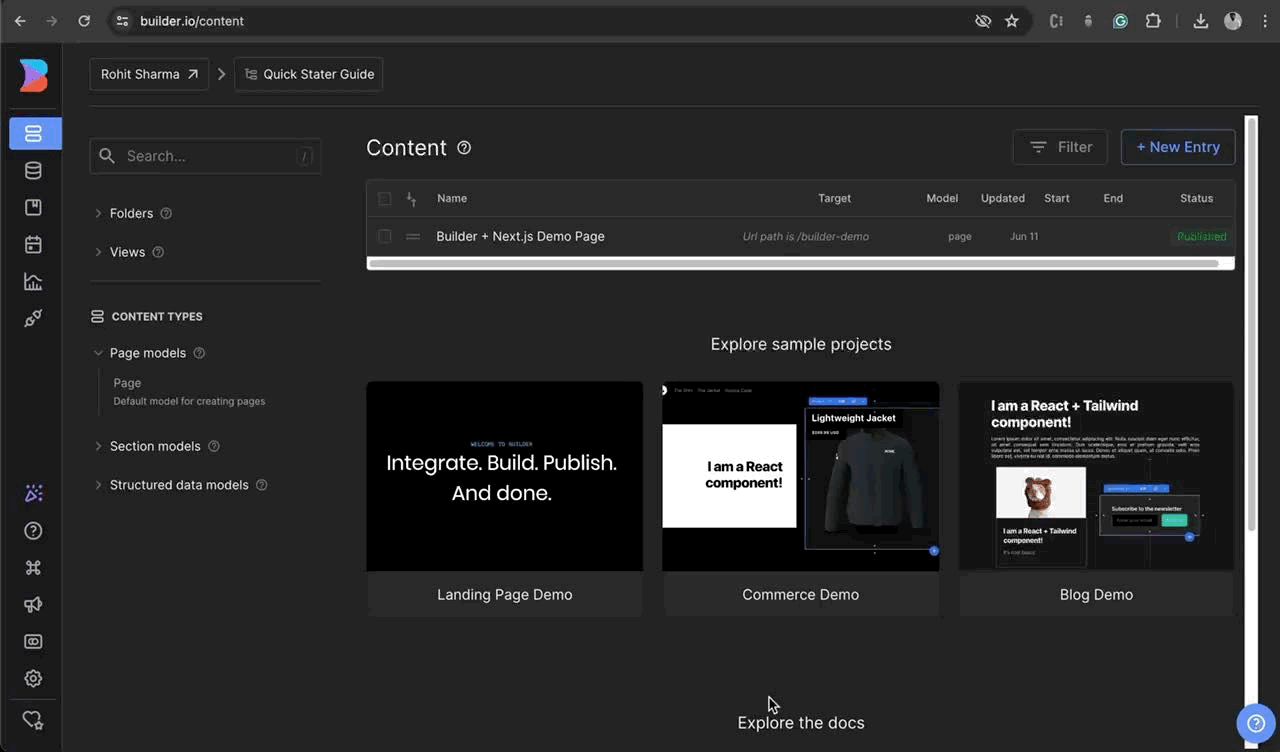
Task: Click the heart star feedback icon
Action: click(33, 719)
